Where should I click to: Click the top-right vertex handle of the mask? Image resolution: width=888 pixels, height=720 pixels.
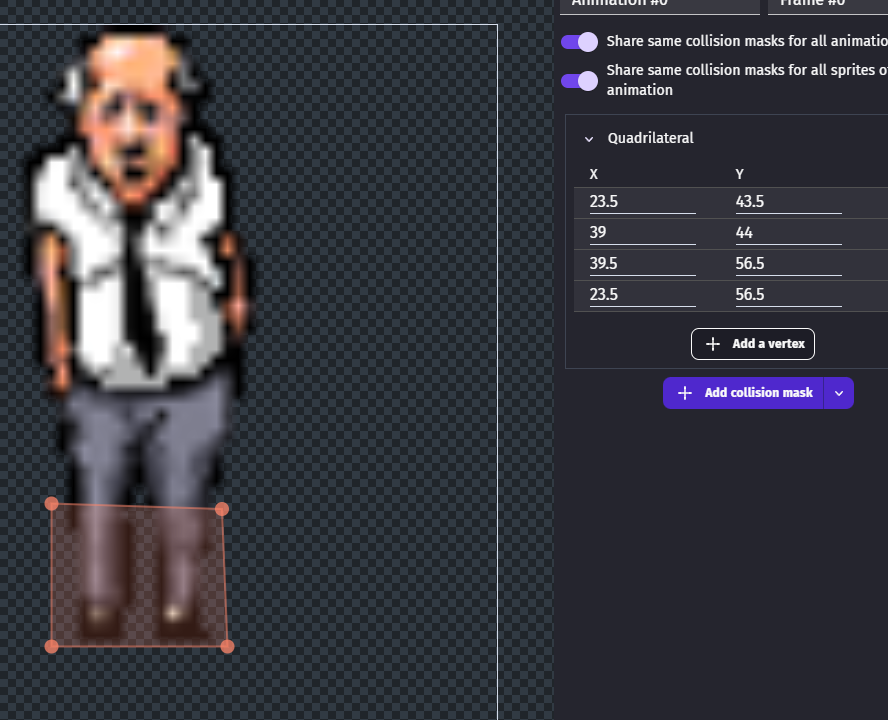pyautogui.click(x=222, y=509)
